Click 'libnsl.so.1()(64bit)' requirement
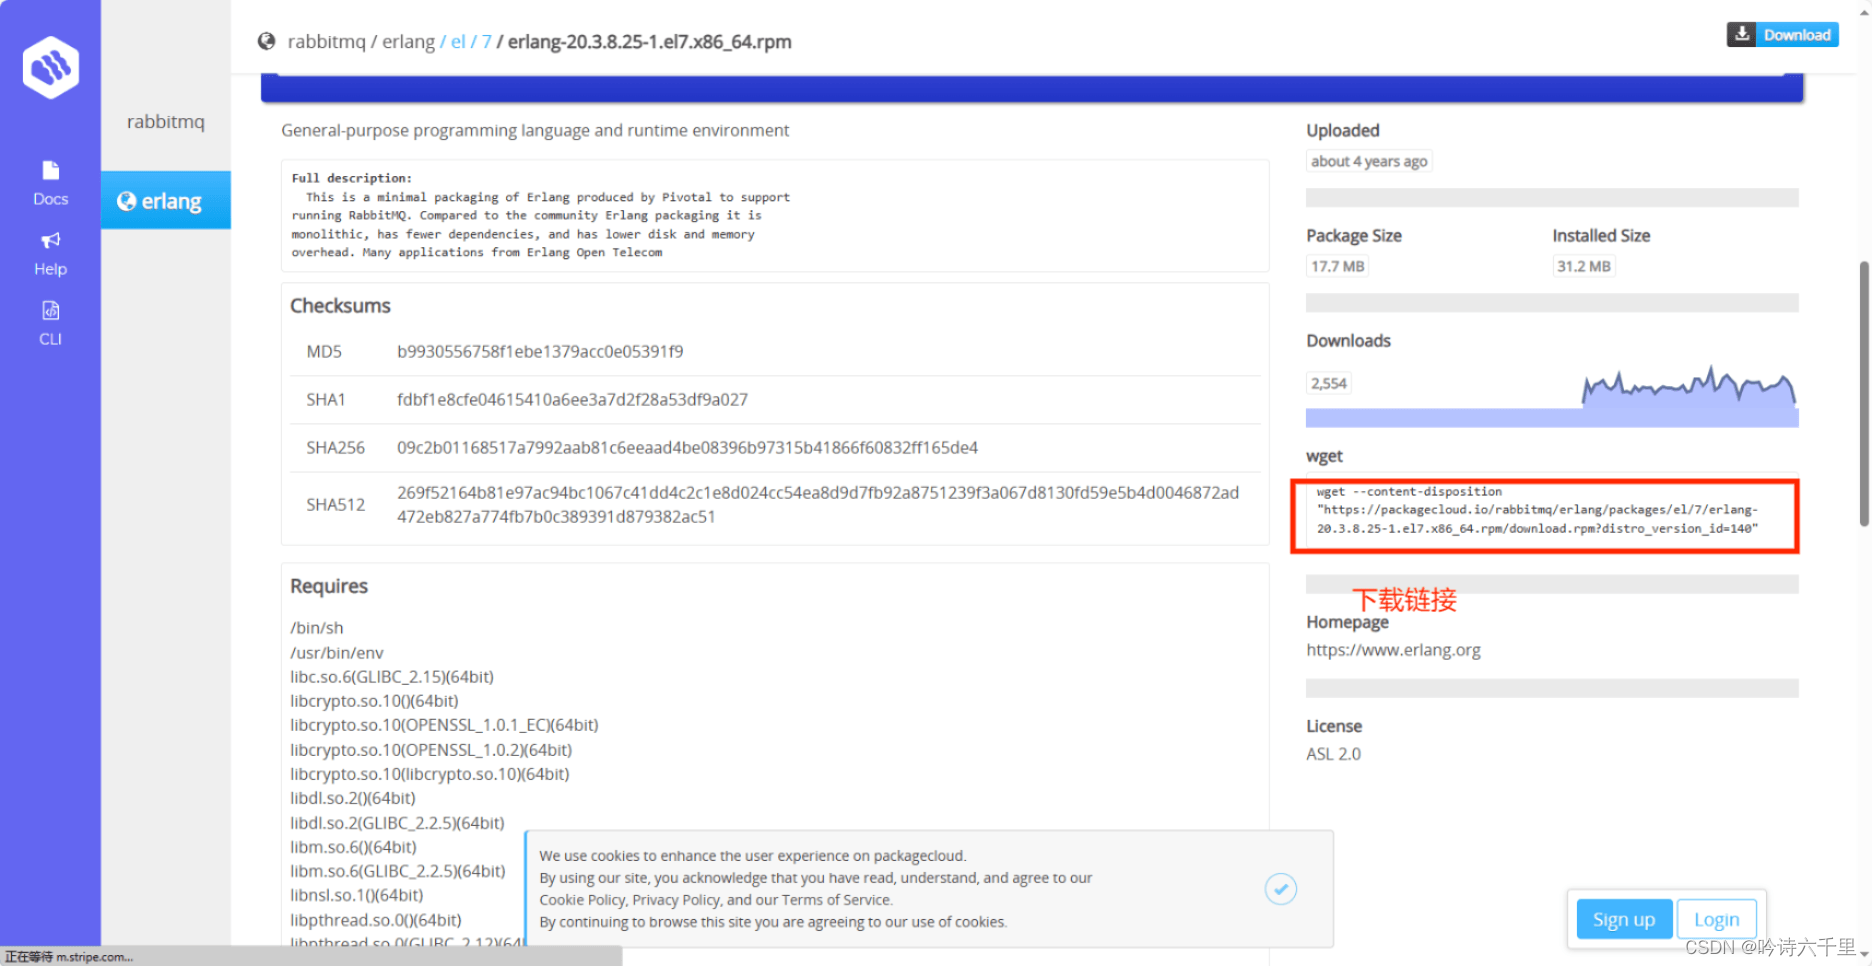The height and width of the screenshot is (966, 1872). [x=356, y=895]
